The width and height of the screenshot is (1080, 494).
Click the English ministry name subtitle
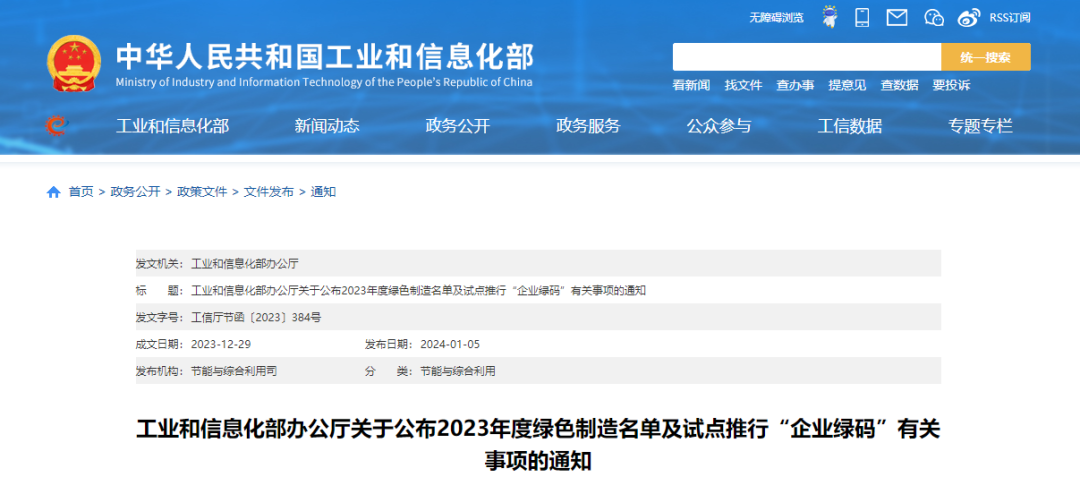(324, 83)
